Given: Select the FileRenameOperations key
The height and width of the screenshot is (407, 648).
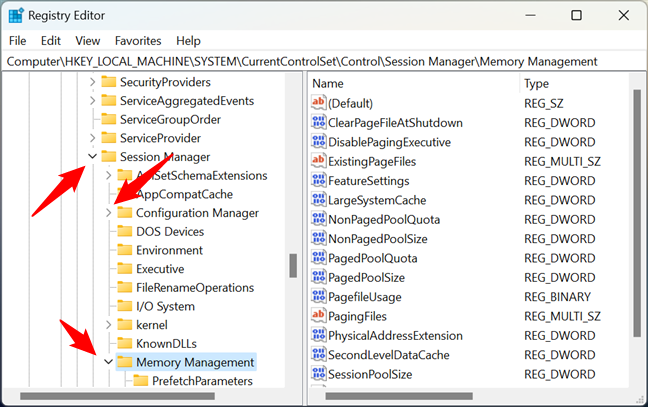Looking at the screenshot, I should coord(195,288).
